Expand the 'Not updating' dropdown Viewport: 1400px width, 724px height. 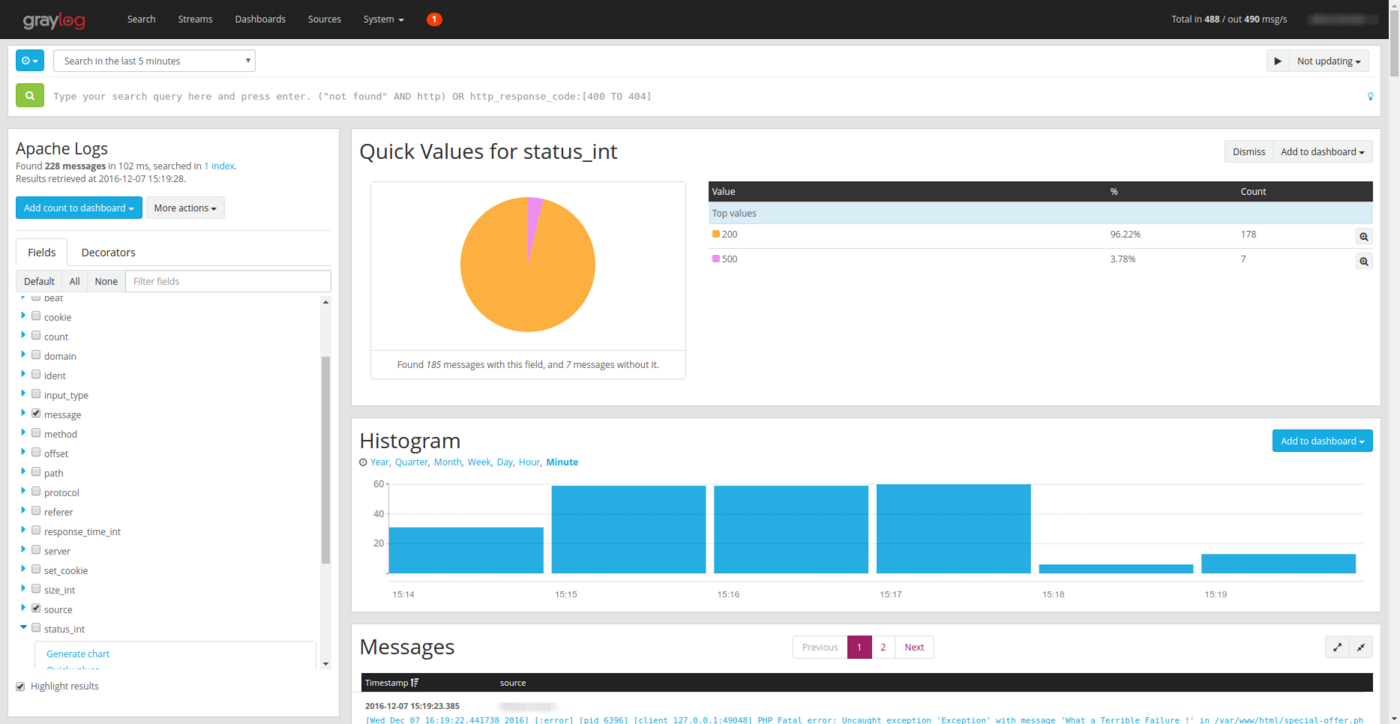[x=1328, y=61]
